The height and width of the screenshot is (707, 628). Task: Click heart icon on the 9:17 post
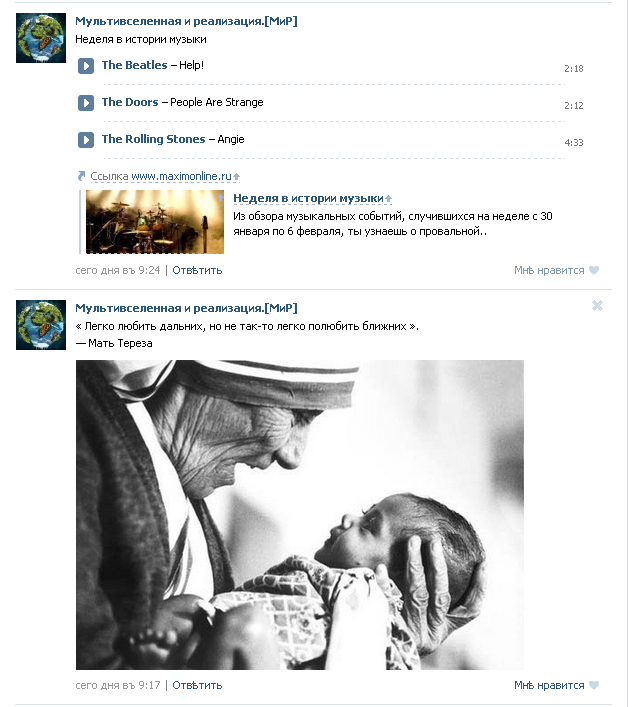click(x=594, y=685)
